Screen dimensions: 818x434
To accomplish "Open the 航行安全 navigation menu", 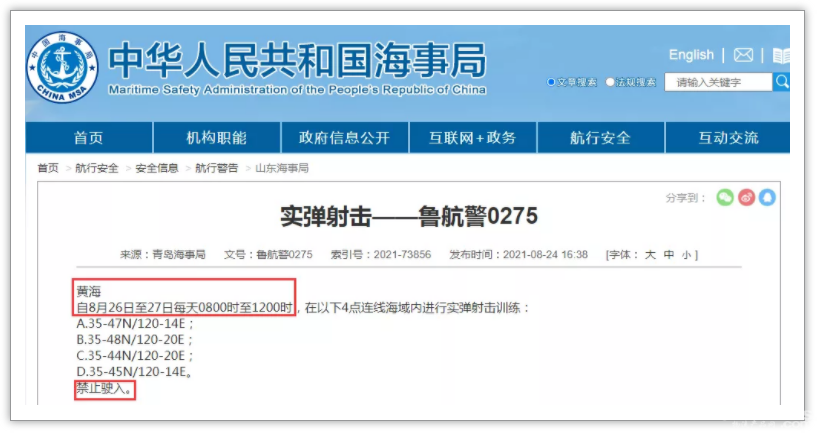I will [600, 138].
